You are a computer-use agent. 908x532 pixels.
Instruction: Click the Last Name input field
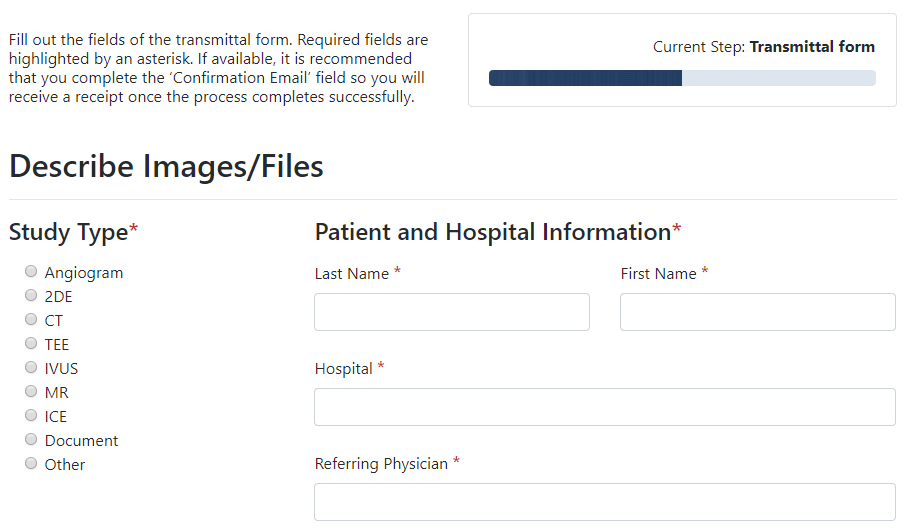coord(451,312)
